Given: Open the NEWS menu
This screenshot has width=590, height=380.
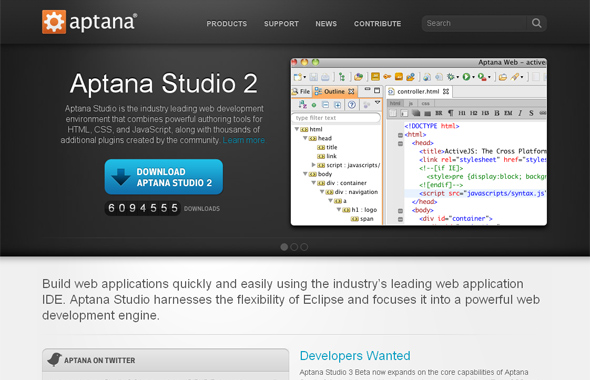Looking at the screenshot, I should tap(326, 24).
